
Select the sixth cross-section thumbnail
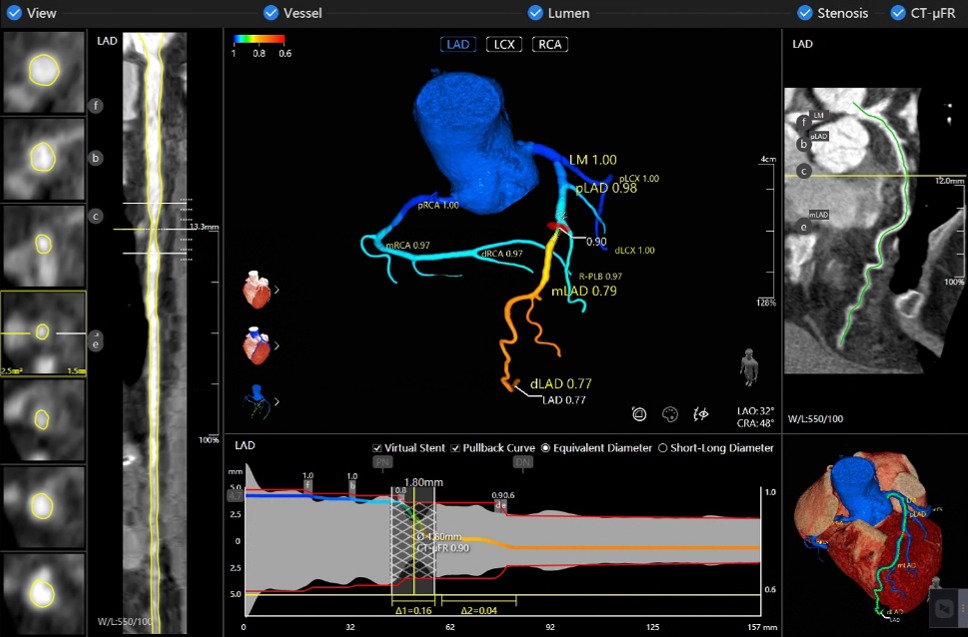point(44,507)
